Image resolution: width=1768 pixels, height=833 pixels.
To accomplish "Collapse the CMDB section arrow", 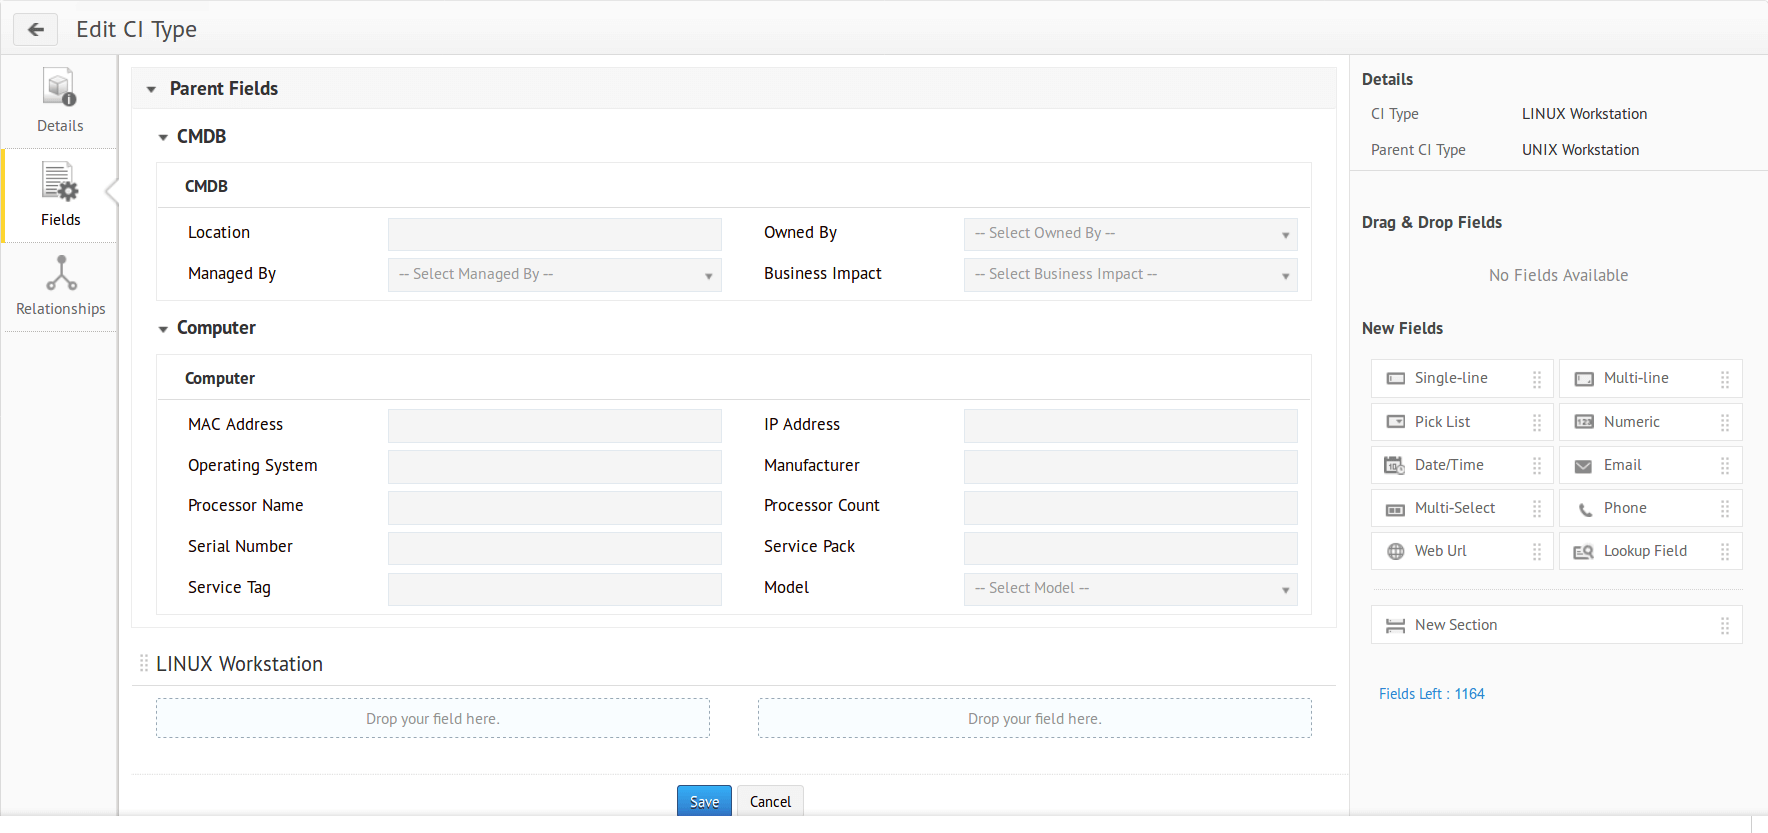I will point(163,138).
